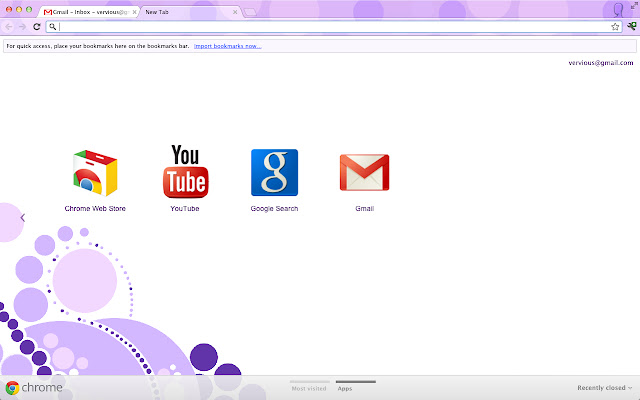Click the Chrome Web Store label
Screen dimensions: 640x400
tap(95, 209)
